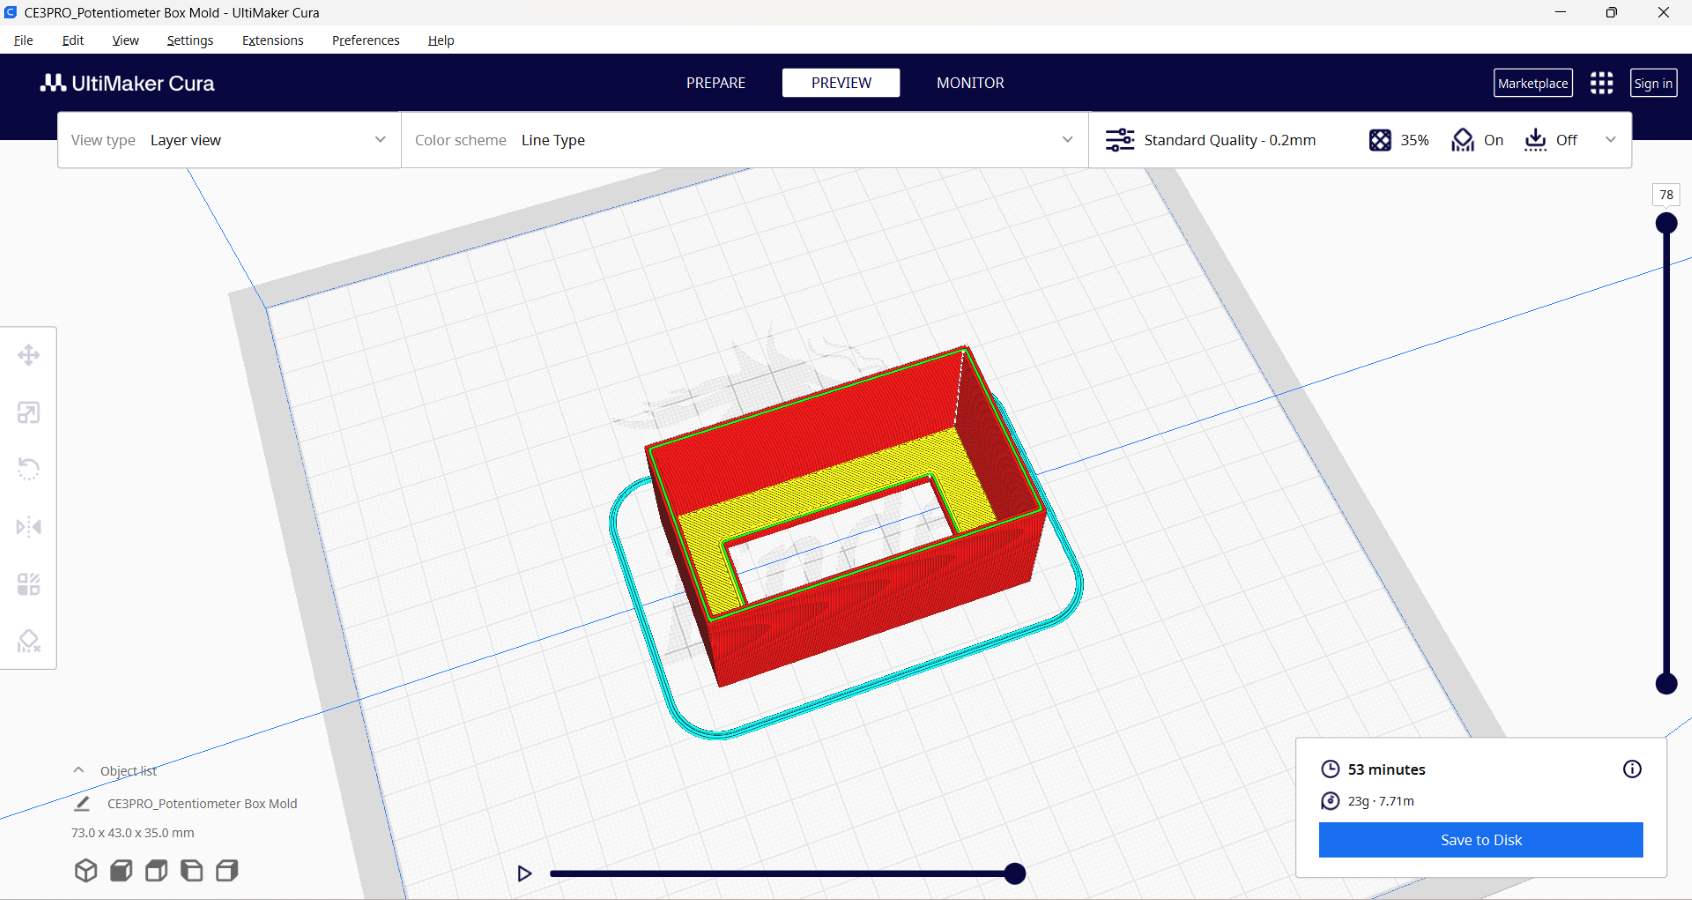This screenshot has width=1692, height=900.
Task: Minimize the Cura window
Action: pos(1560,12)
